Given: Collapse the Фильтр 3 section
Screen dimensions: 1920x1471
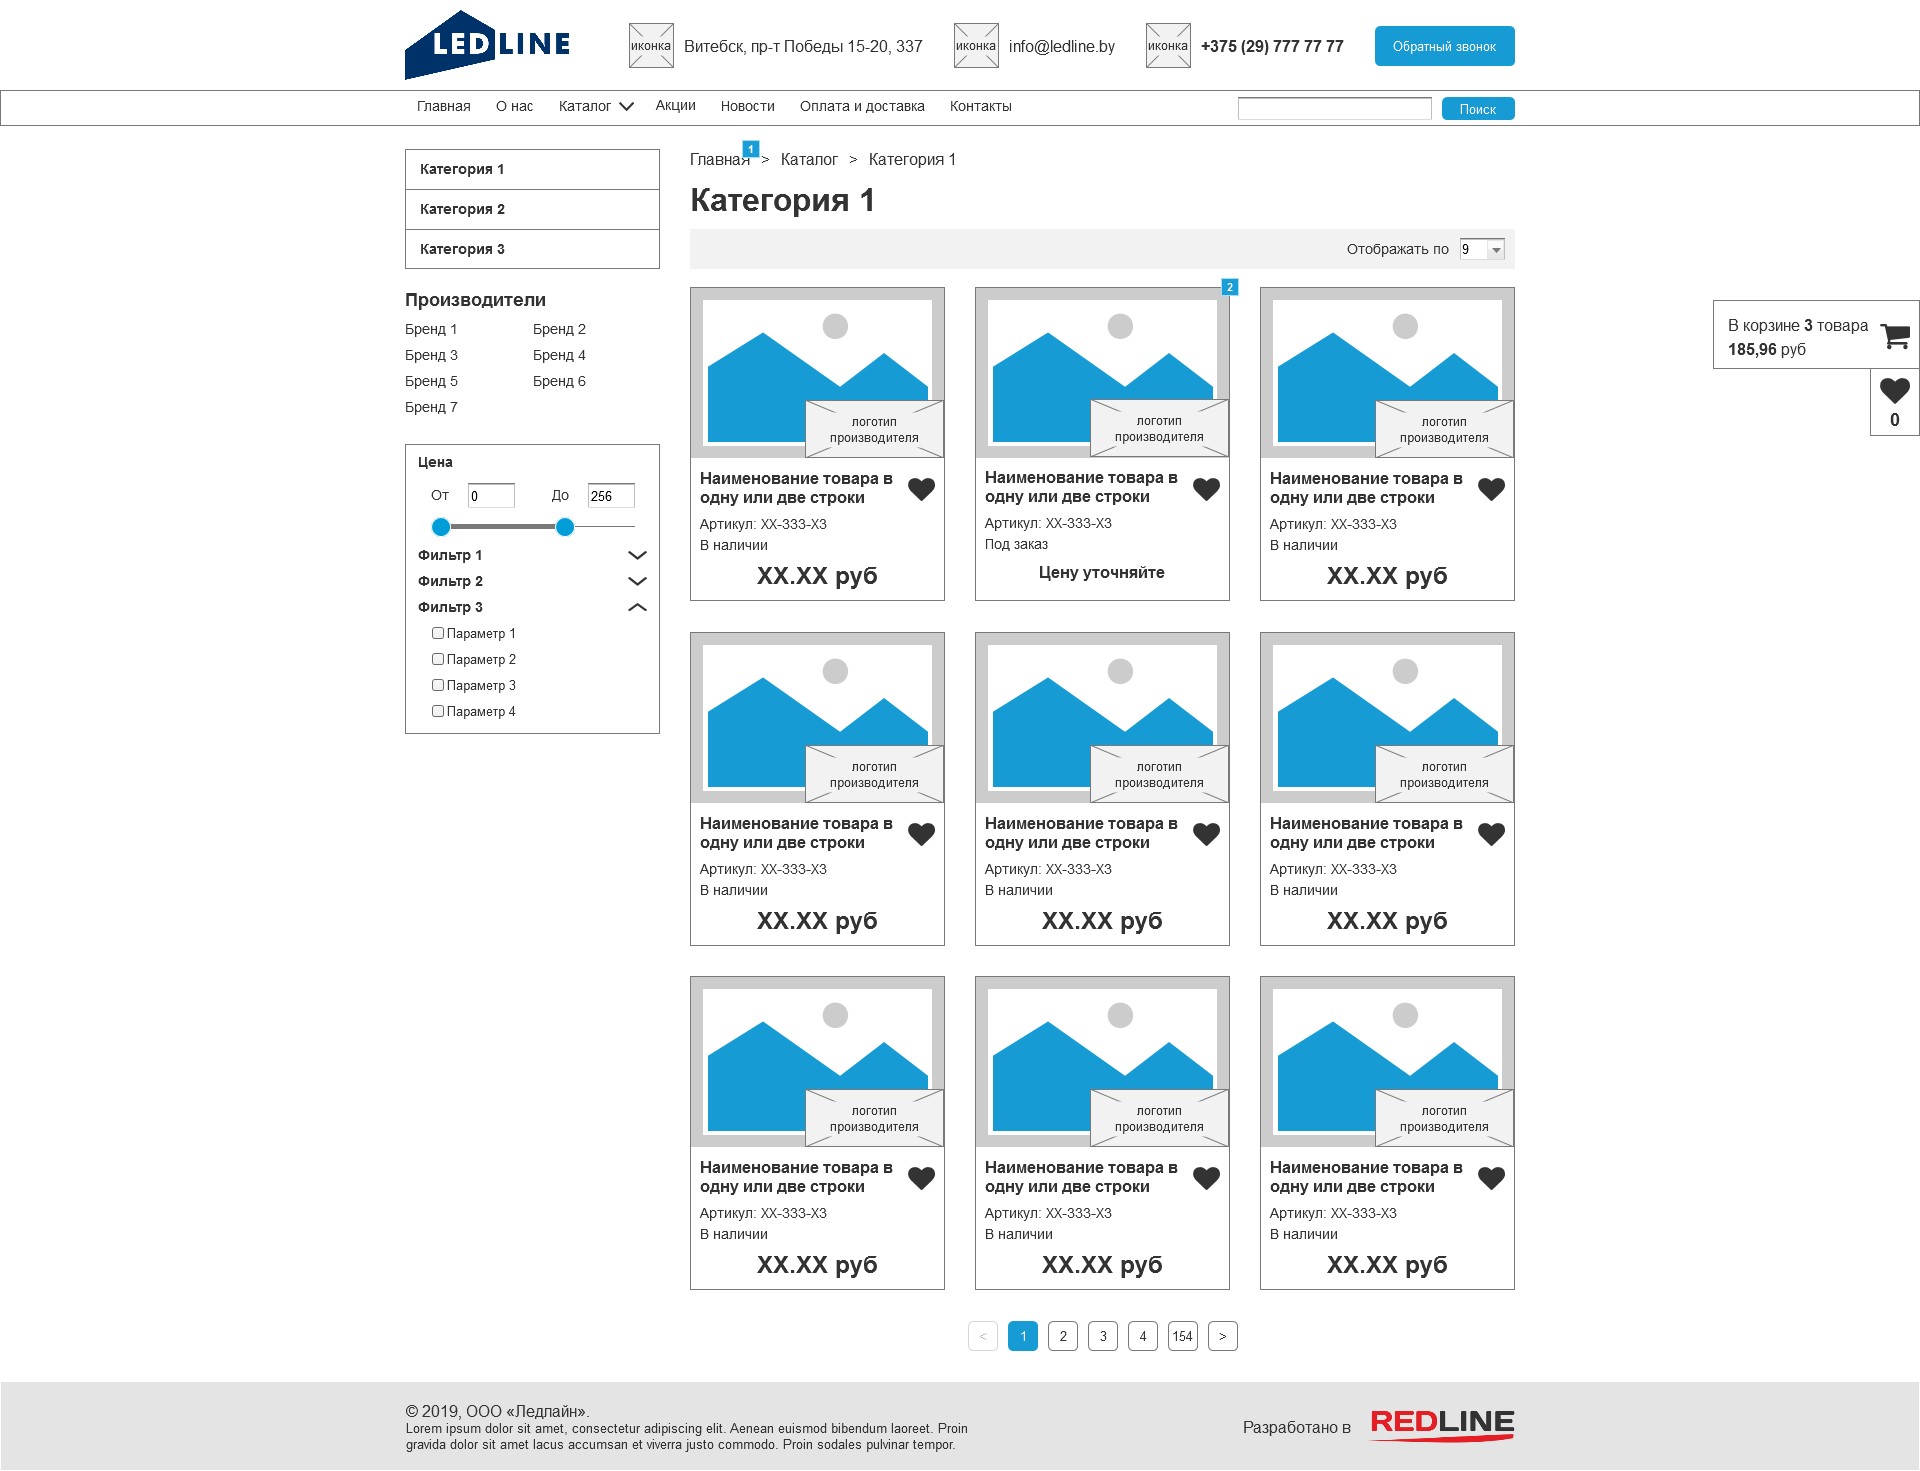Looking at the screenshot, I should tap(637, 607).
